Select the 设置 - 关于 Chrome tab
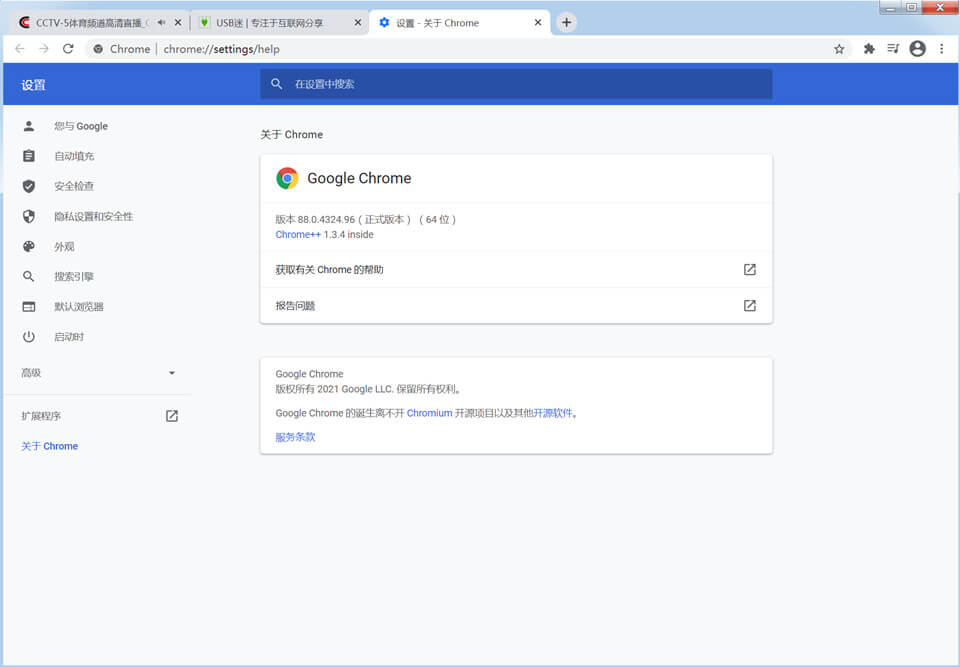This screenshot has height=667, width=960. click(459, 23)
